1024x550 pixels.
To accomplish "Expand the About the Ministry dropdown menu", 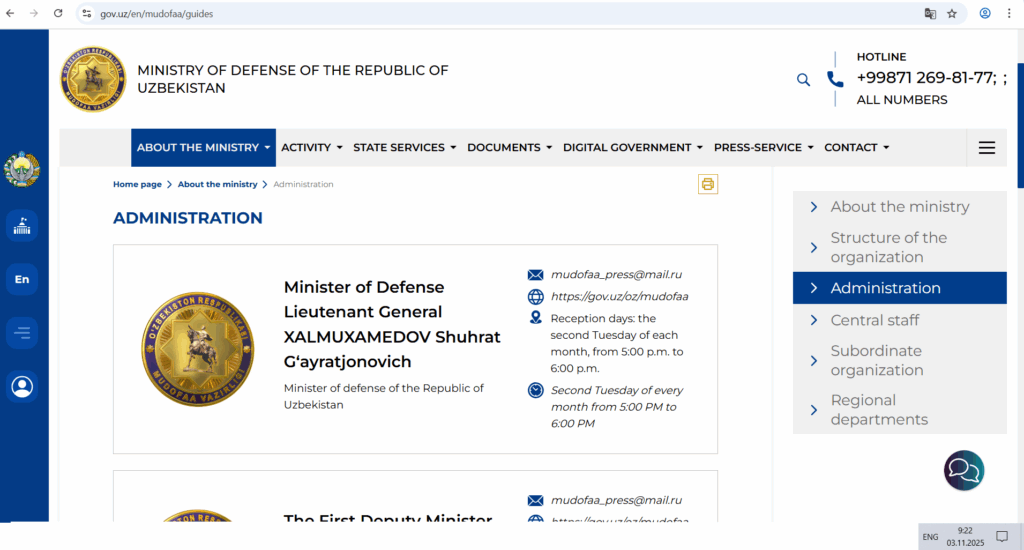I will tap(204, 148).
